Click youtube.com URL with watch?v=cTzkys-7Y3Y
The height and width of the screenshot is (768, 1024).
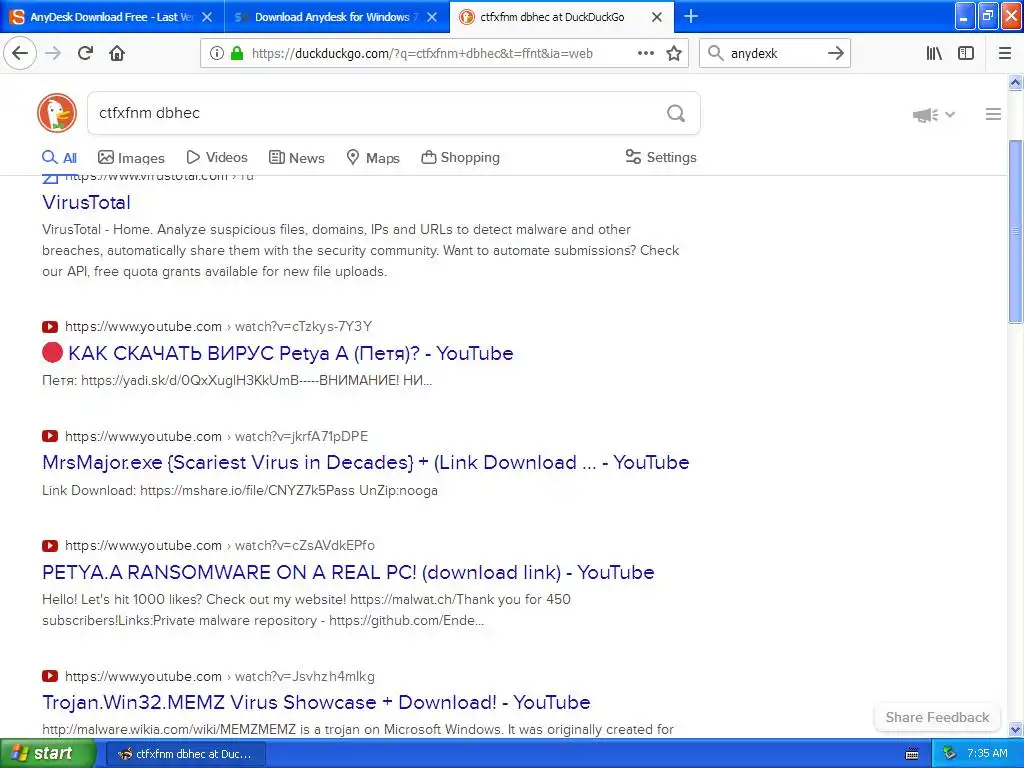[x=218, y=326]
